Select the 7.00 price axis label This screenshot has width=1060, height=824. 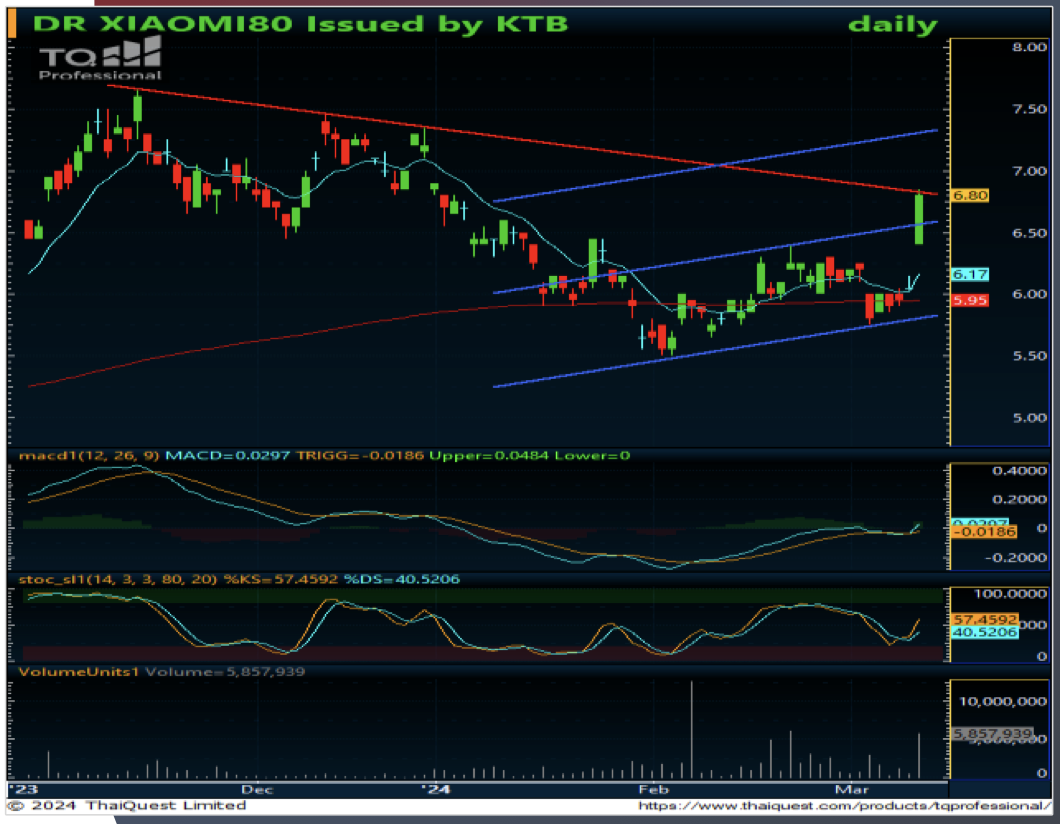(1029, 171)
